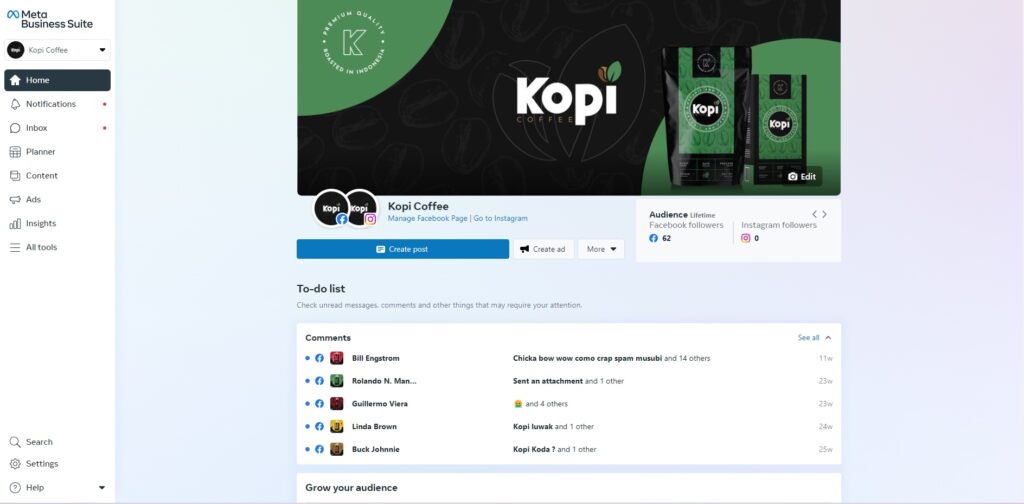Show next audience metric with right arrow
The image size is (1024, 504).
824,214
